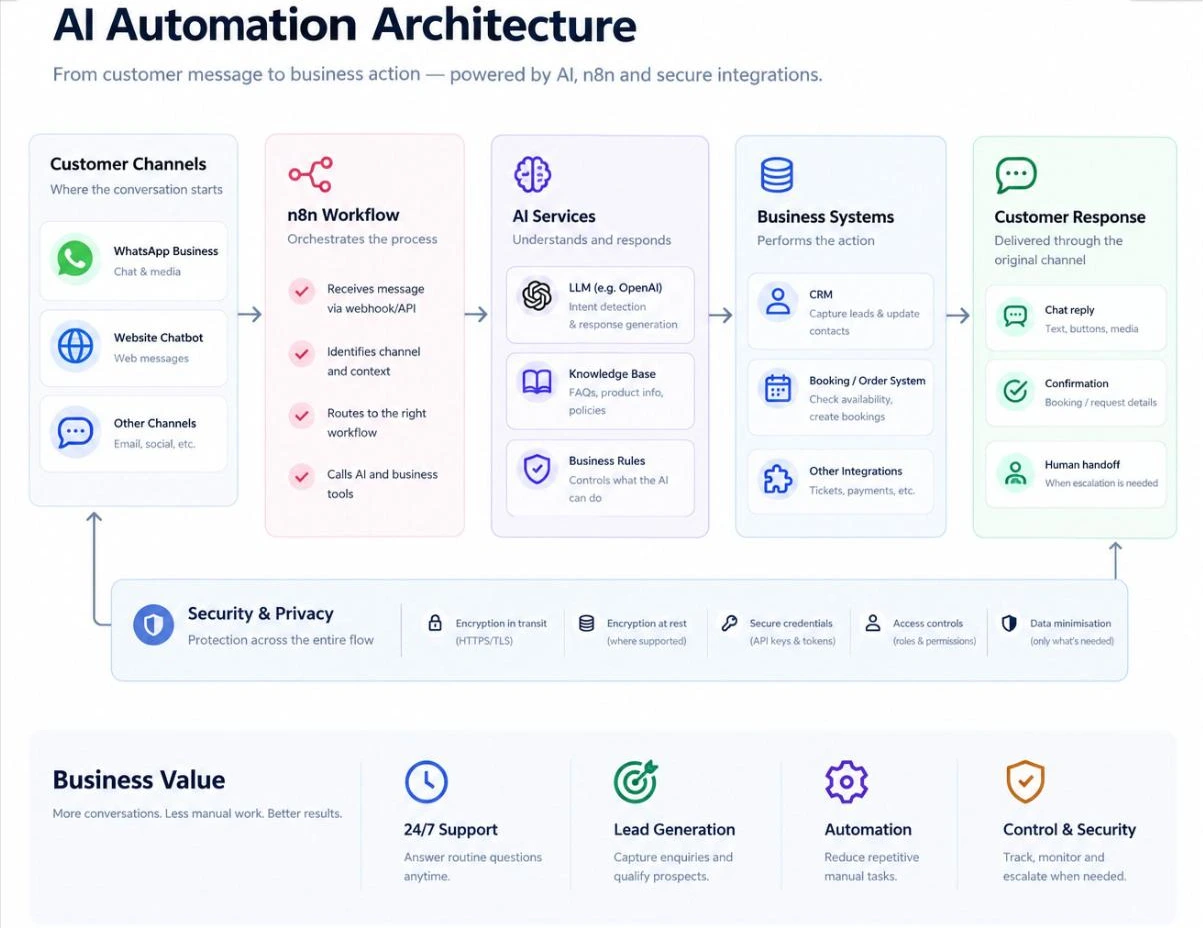Click the Customer Channels column heading

click(x=128, y=164)
